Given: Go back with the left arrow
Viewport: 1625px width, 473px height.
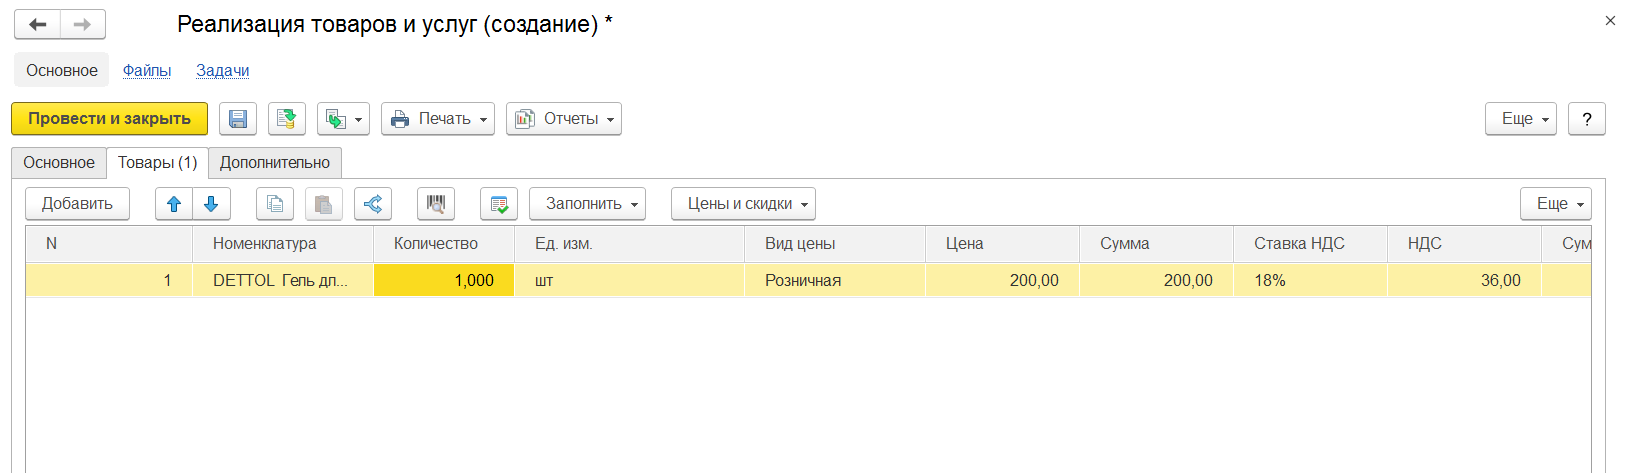Looking at the screenshot, I should point(38,25).
